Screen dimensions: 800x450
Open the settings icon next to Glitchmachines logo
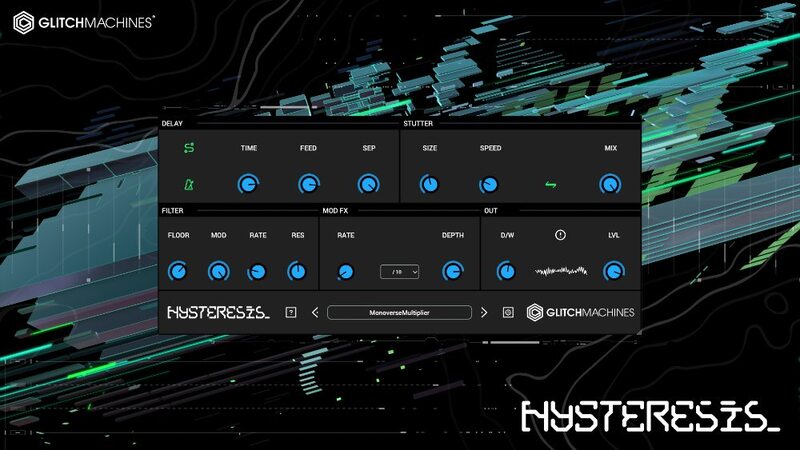pyautogui.click(x=508, y=312)
